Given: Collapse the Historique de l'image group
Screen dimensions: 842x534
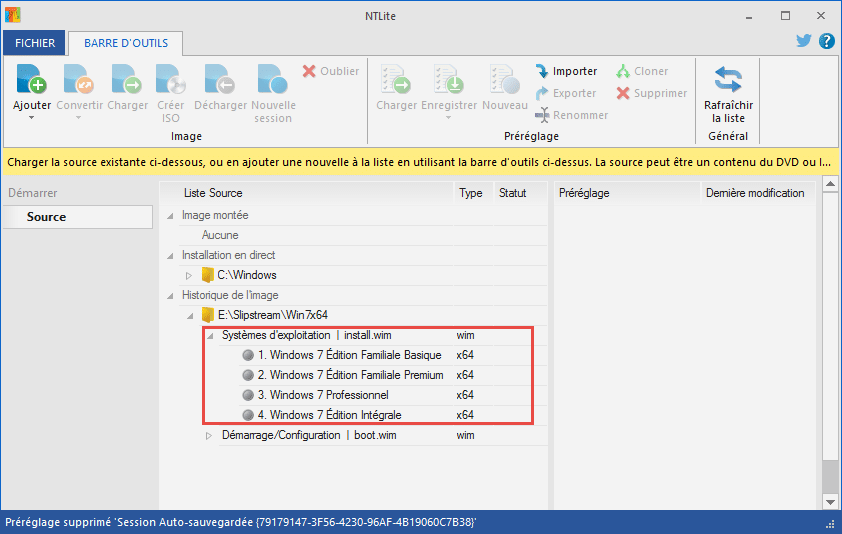Looking at the screenshot, I should [x=170, y=295].
